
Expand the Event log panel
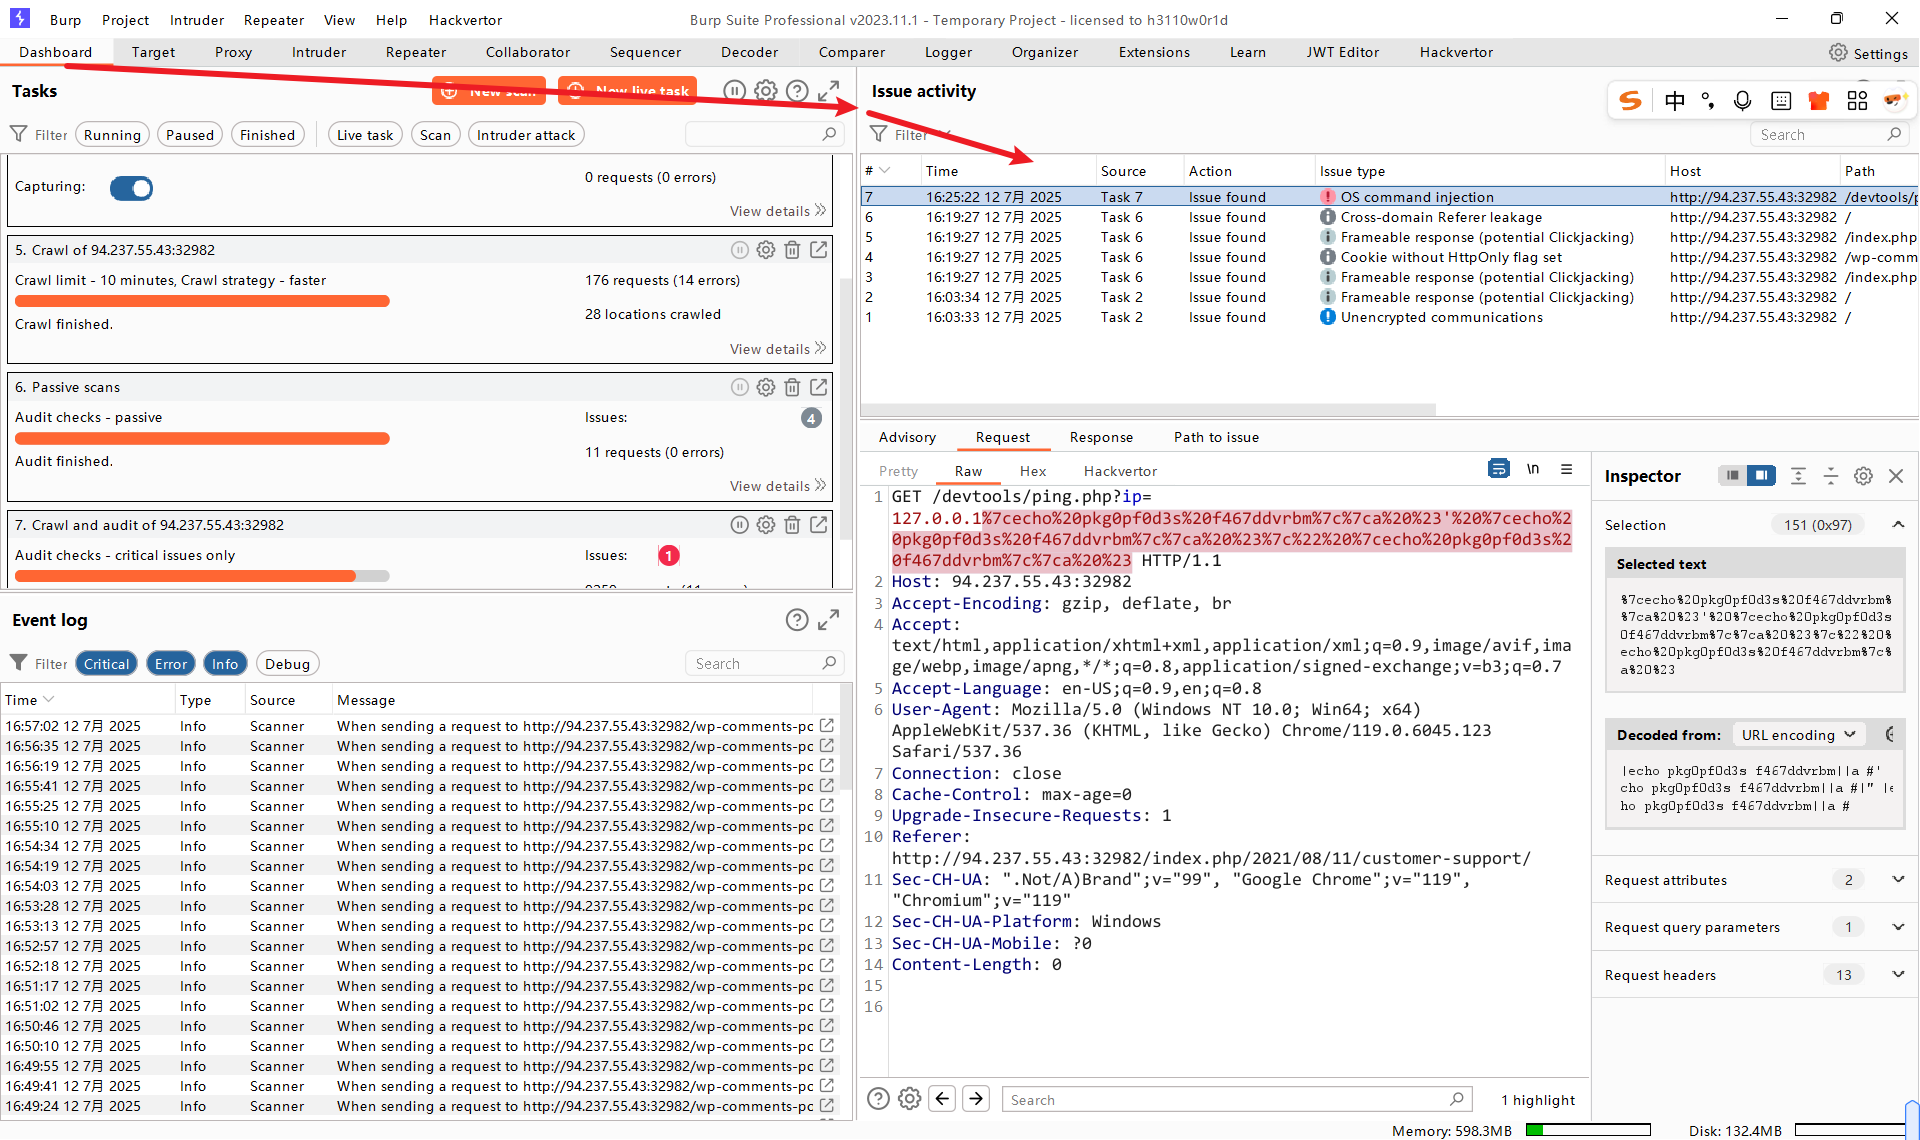coord(828,620)
